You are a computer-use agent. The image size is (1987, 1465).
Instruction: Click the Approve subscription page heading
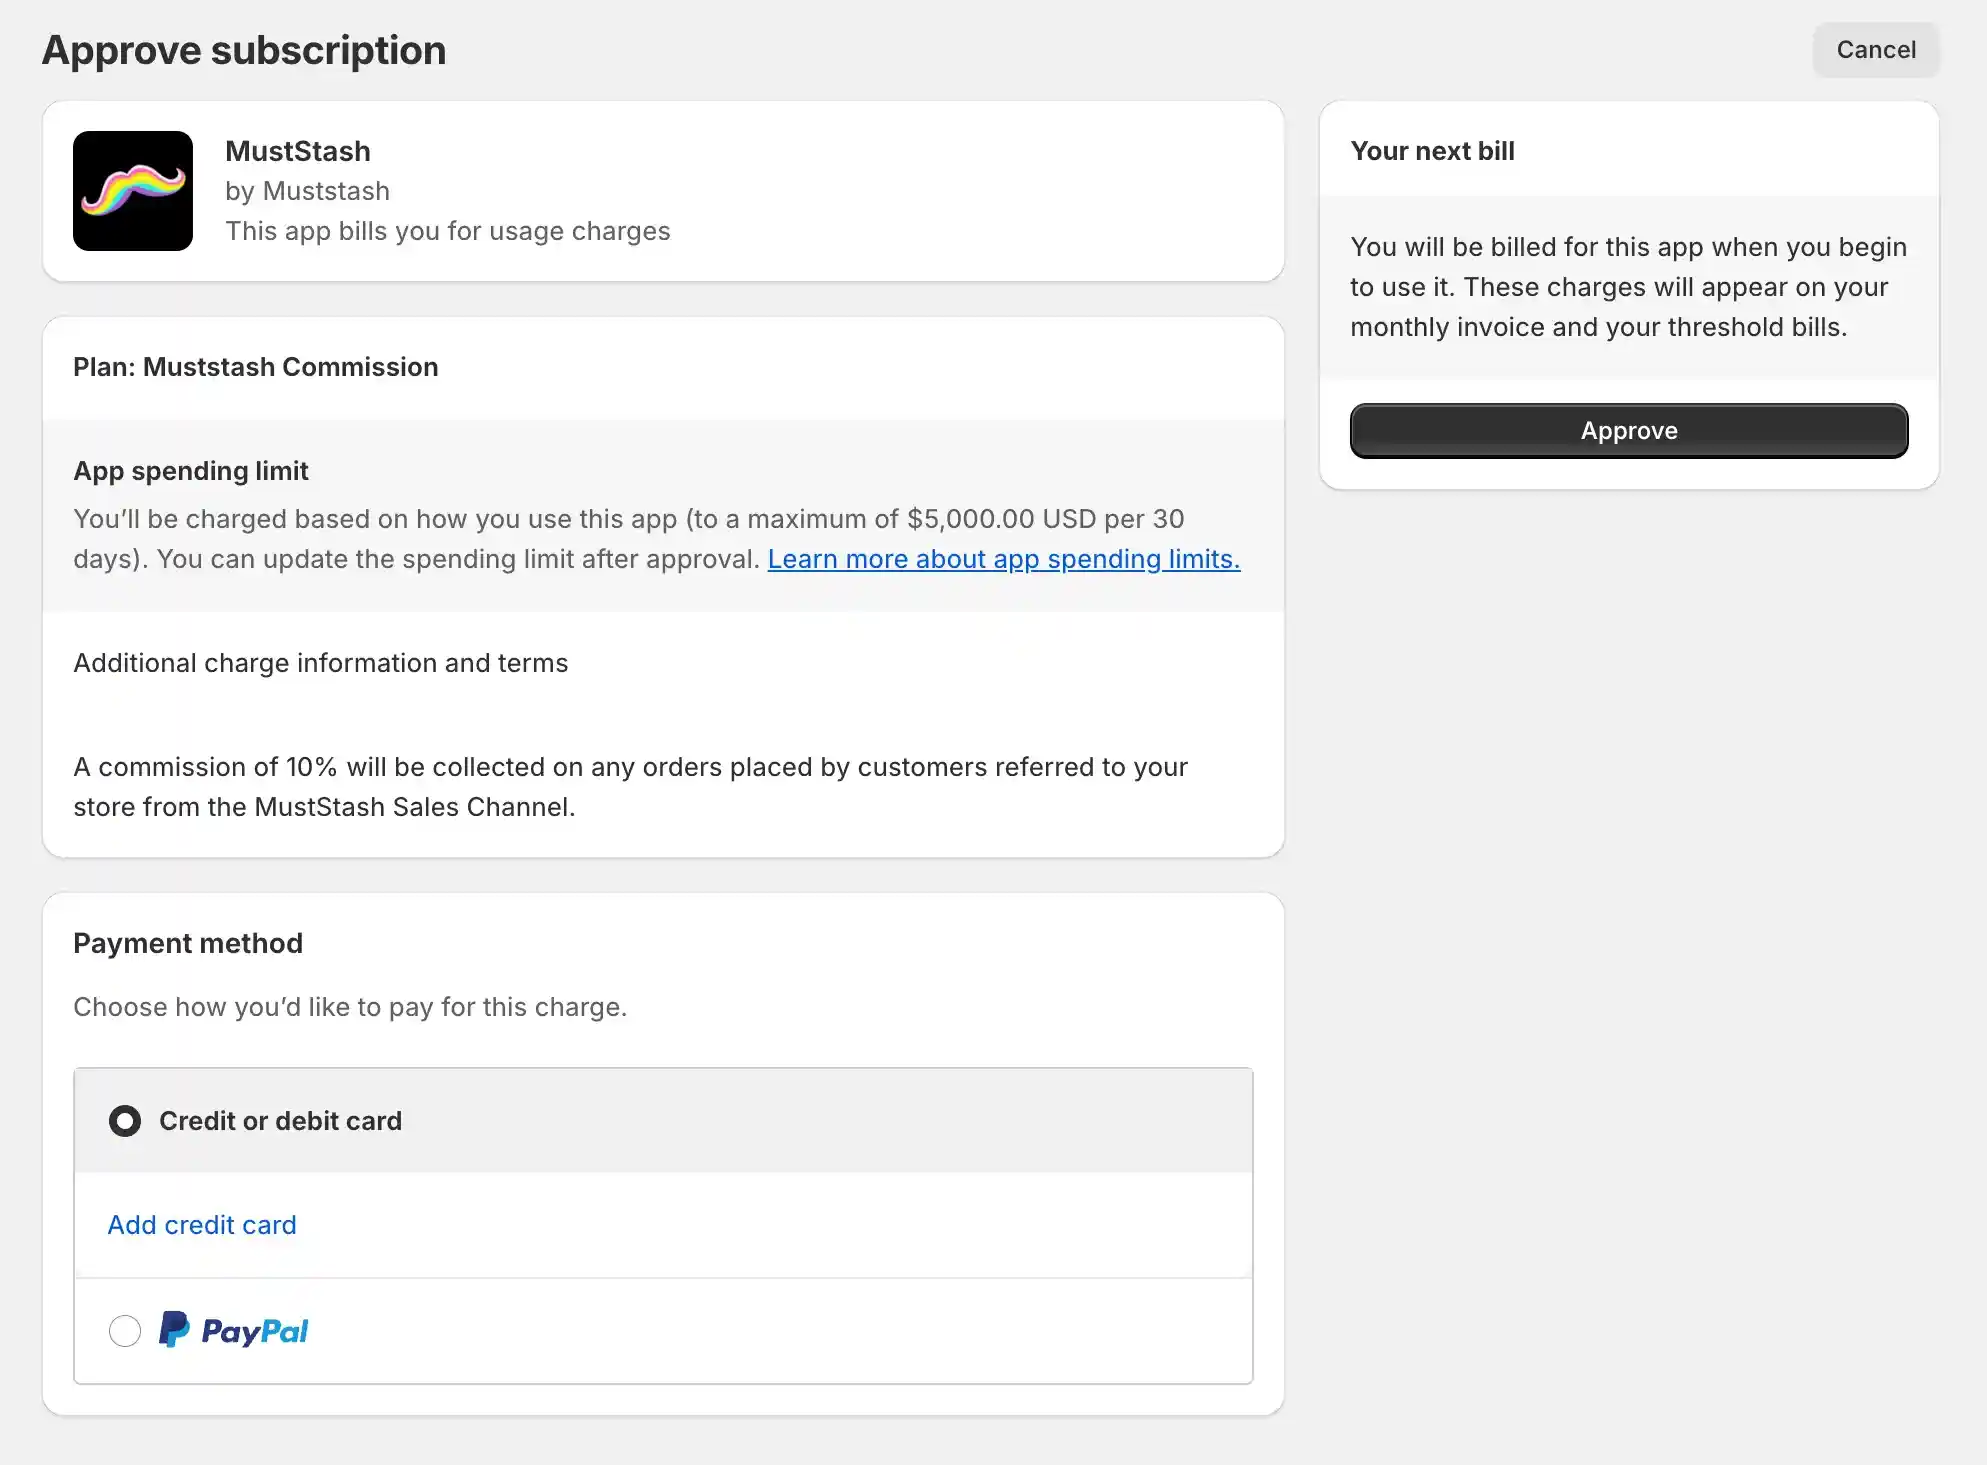pos(244,50)
